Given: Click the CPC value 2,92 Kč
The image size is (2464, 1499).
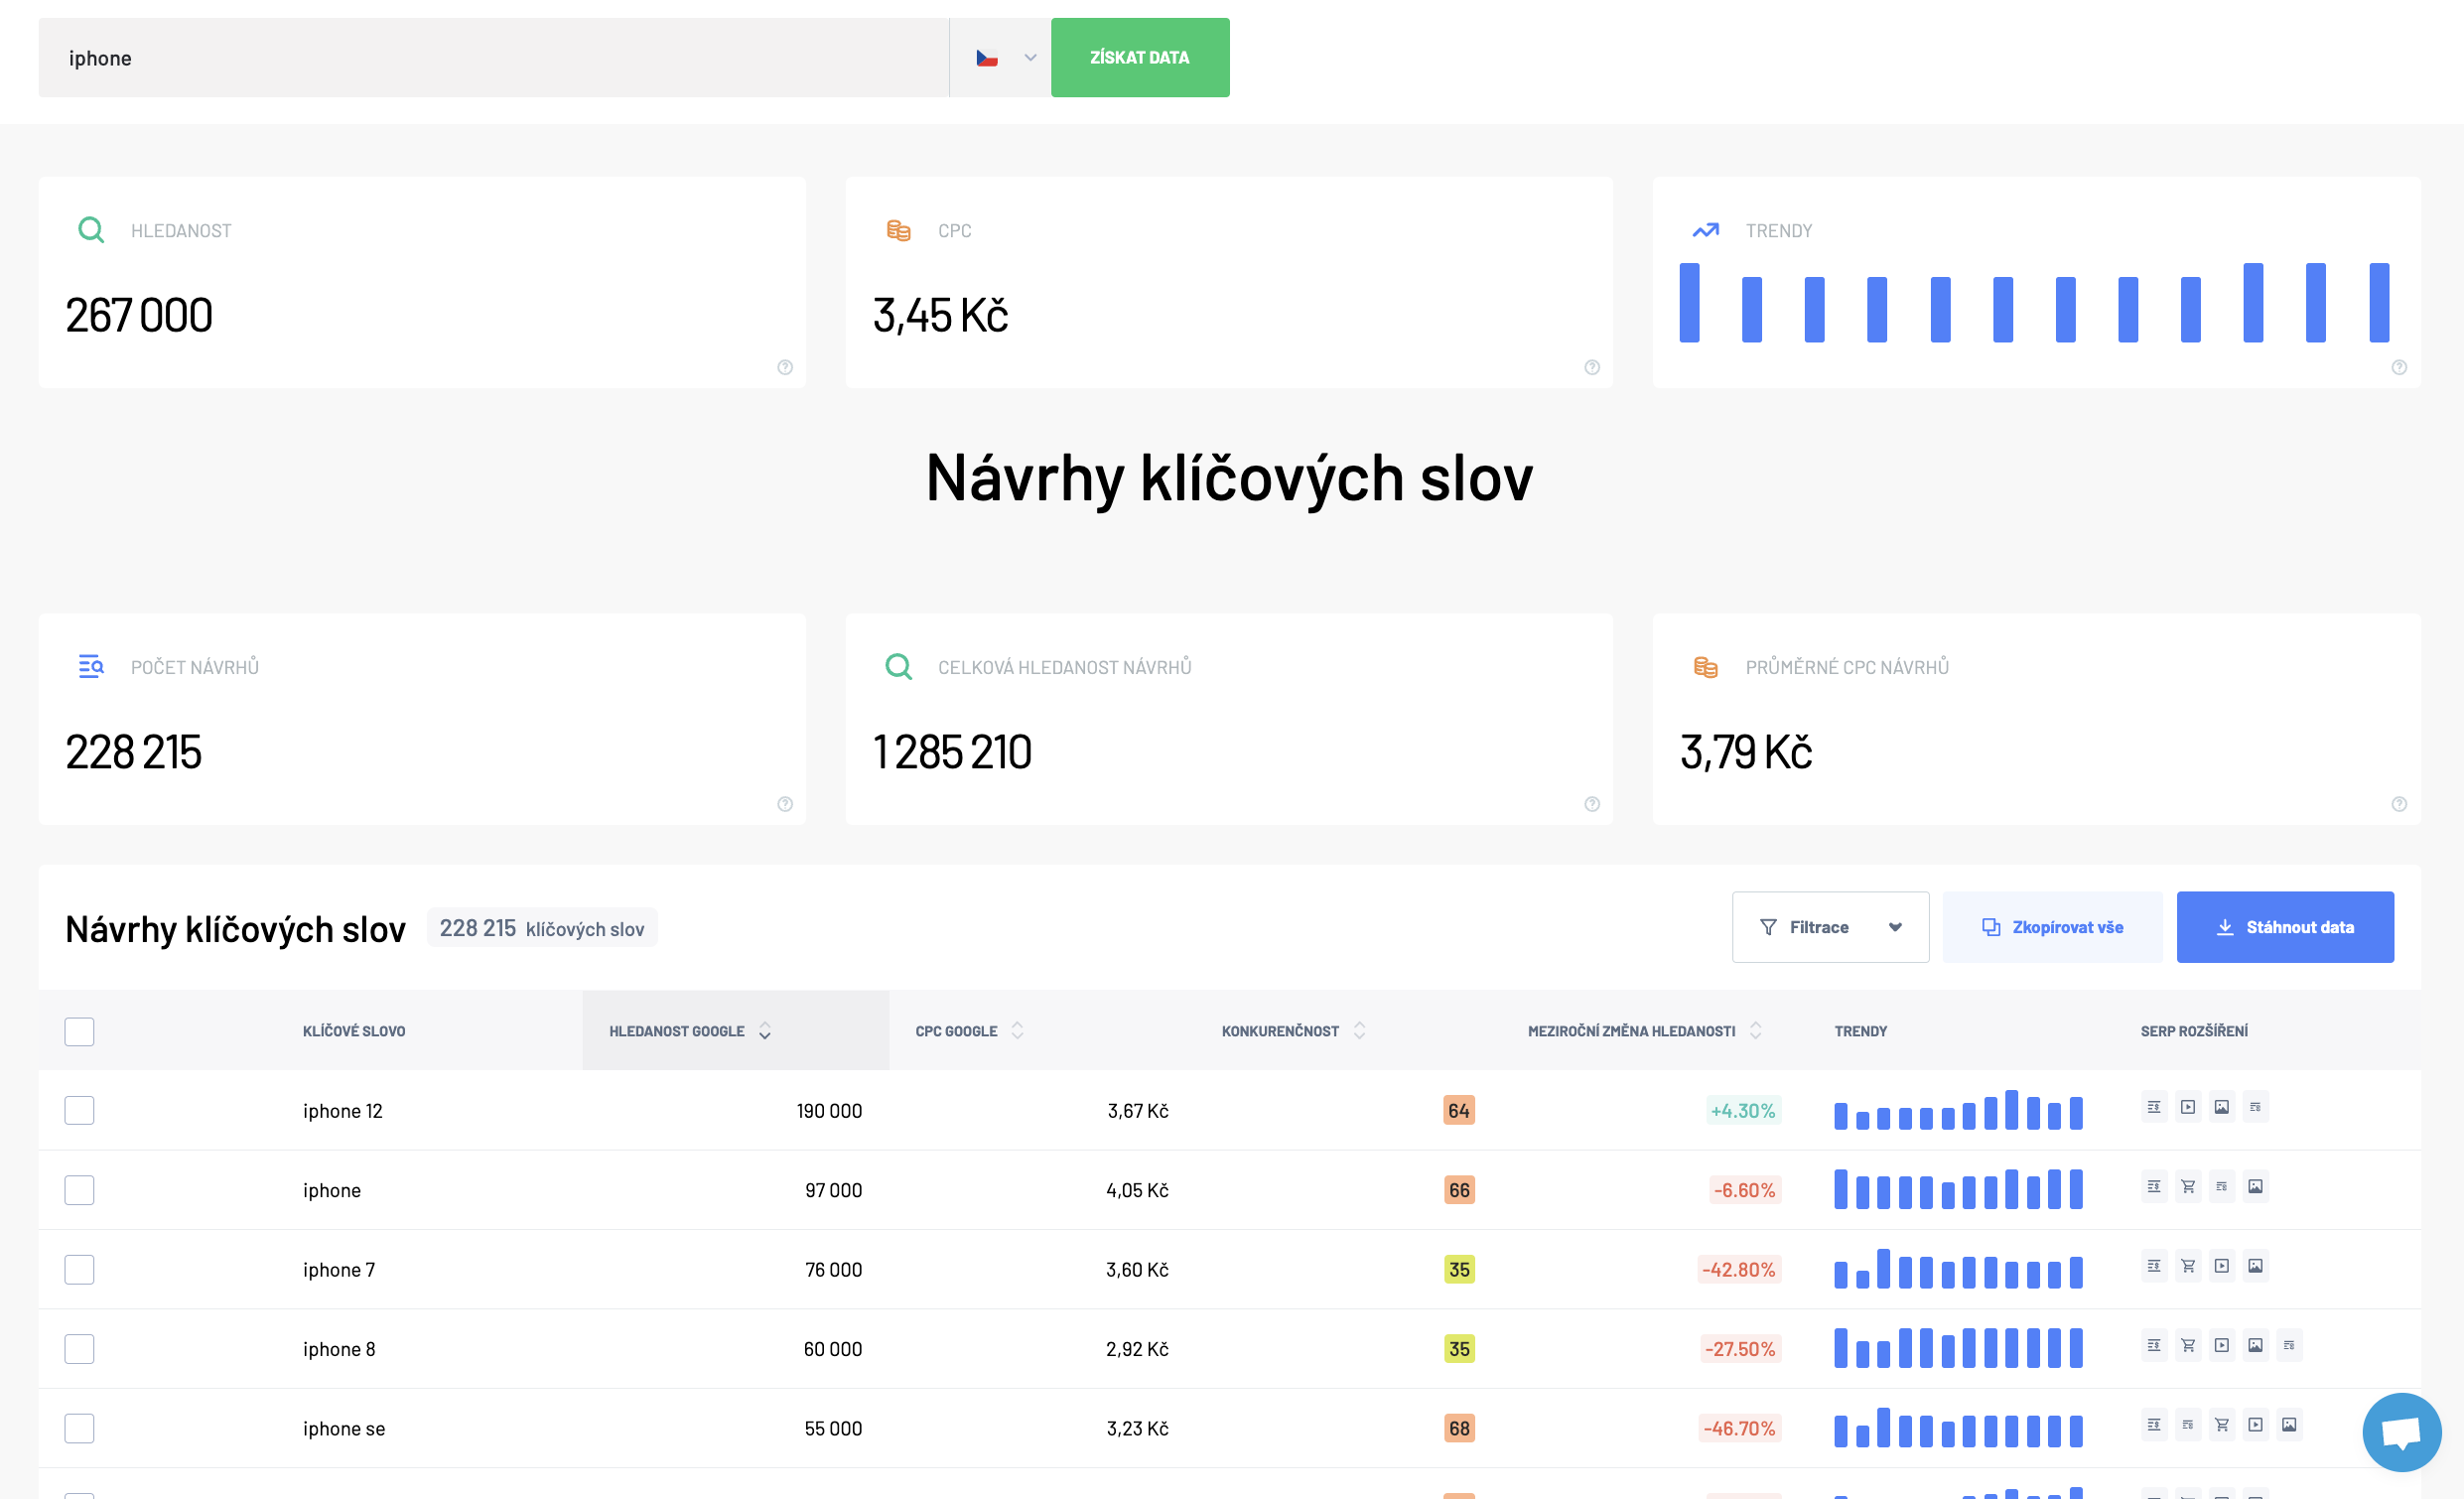Looking at the screenshot, I should click(1137, 1349).
